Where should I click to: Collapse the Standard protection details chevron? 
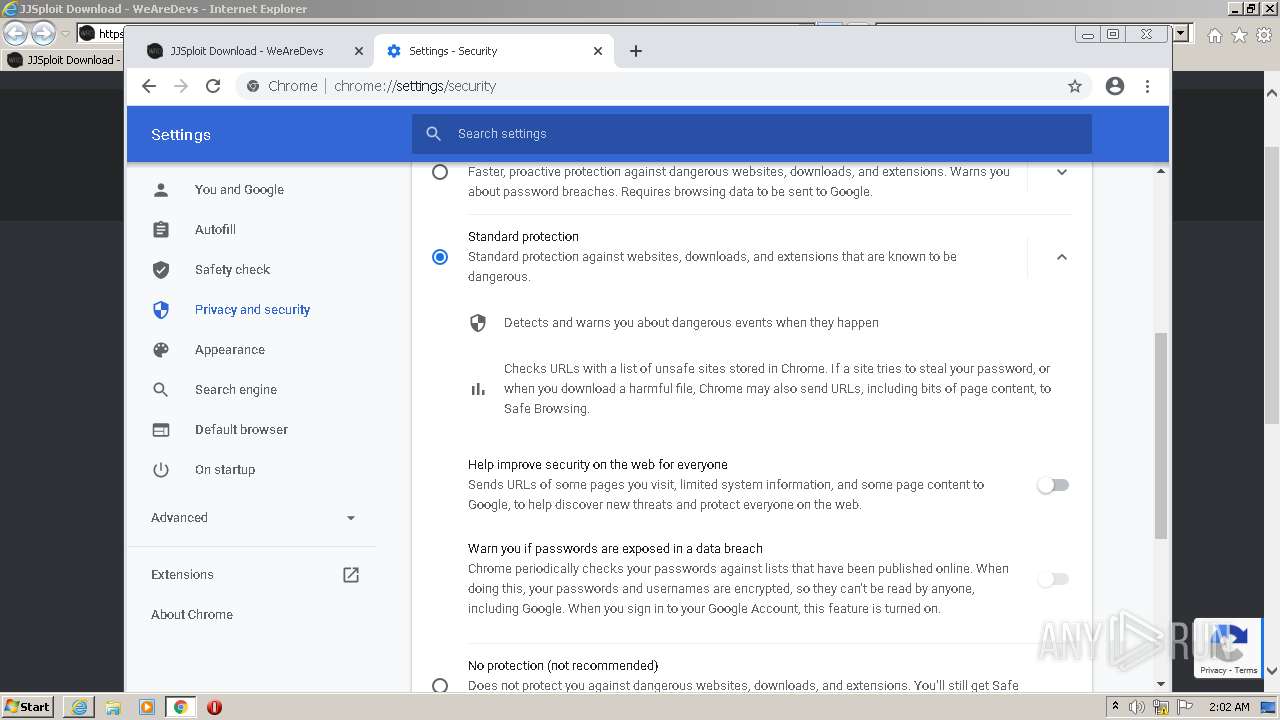click(1062, 257)
